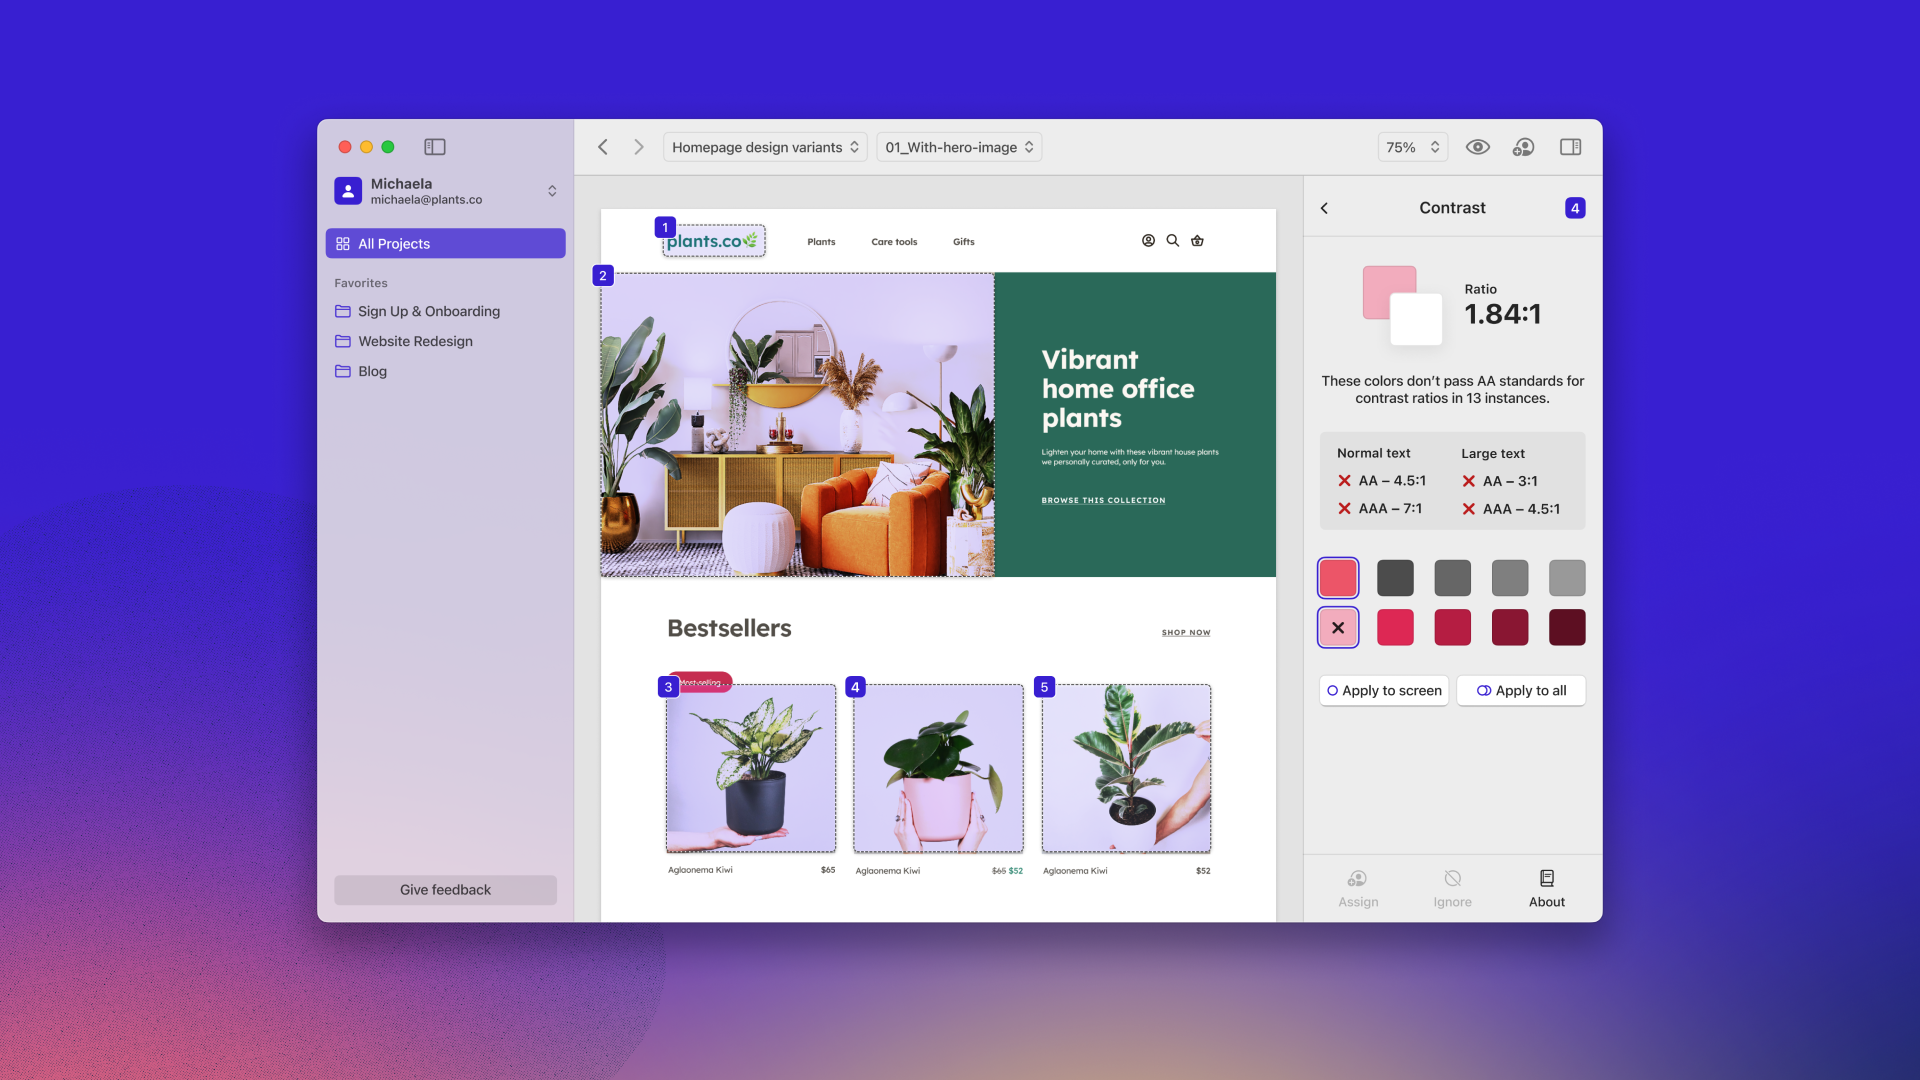Viewport: 1920px width, 1080px height.
Task: Select the third rubber plant thumbnail
Action: pyautogui.click(x=1126, y=768)
